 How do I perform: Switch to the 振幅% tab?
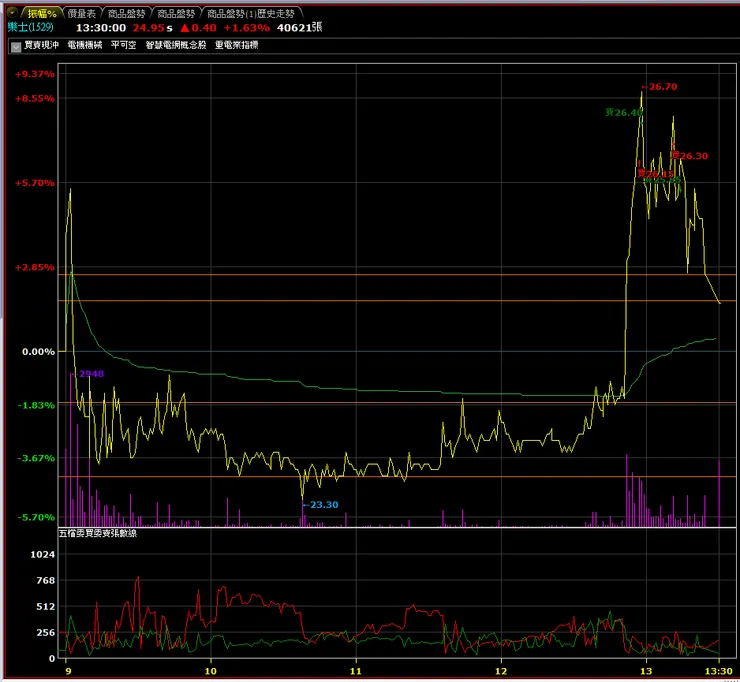[x=42, y=14]
